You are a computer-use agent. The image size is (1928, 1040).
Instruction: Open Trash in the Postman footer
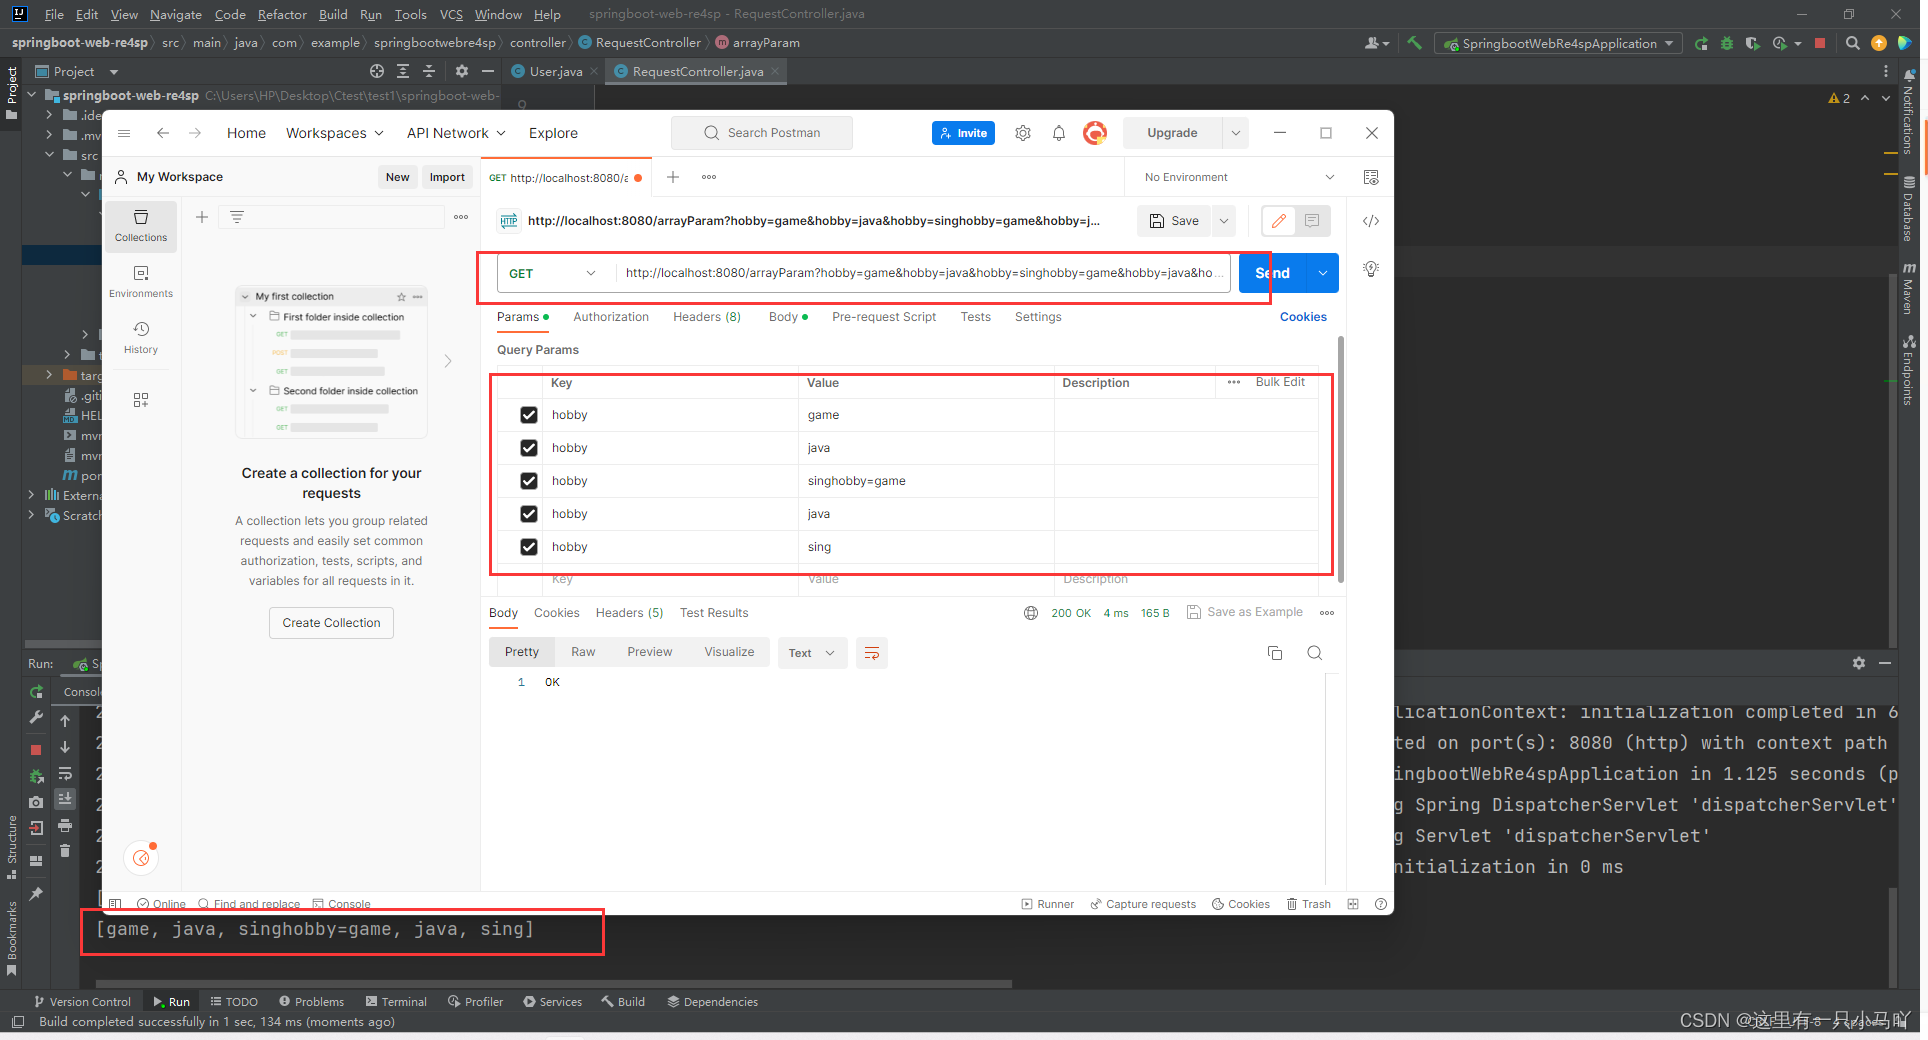pyautogui.click(x=1309, y=904)
